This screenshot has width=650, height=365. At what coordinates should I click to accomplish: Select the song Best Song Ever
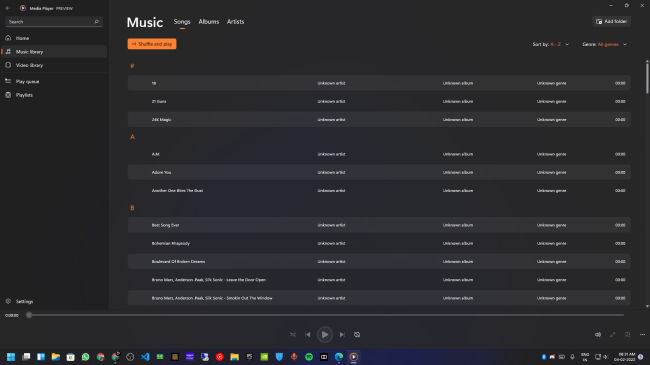379,225
